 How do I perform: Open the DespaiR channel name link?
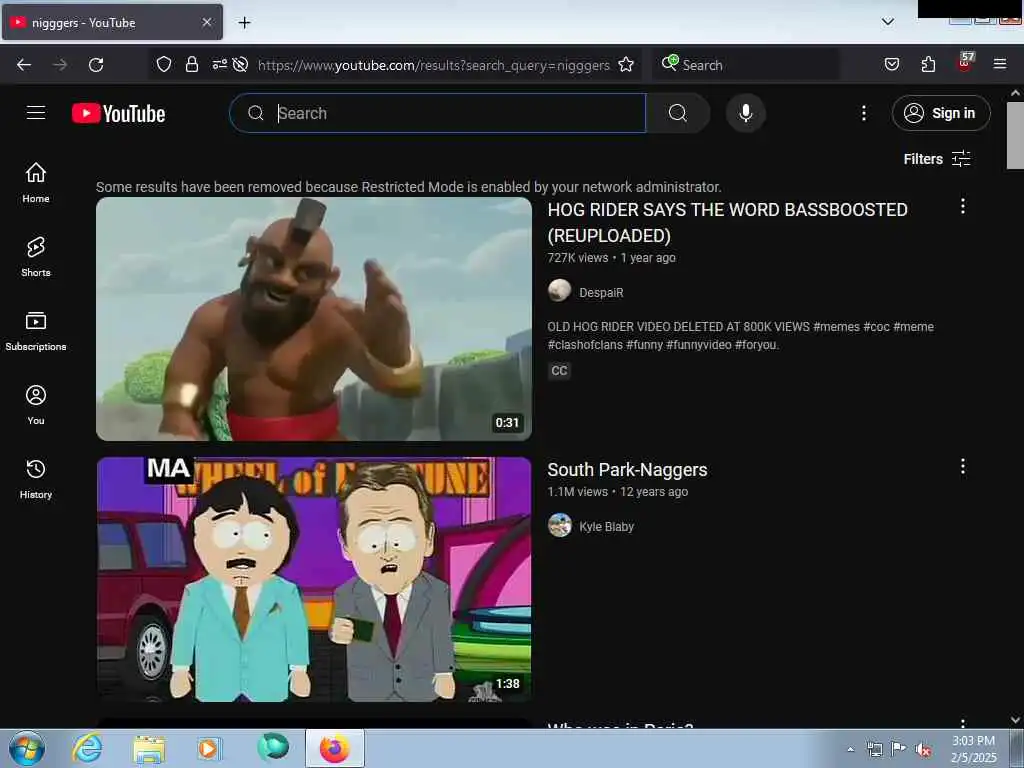(x=601, y=293)
